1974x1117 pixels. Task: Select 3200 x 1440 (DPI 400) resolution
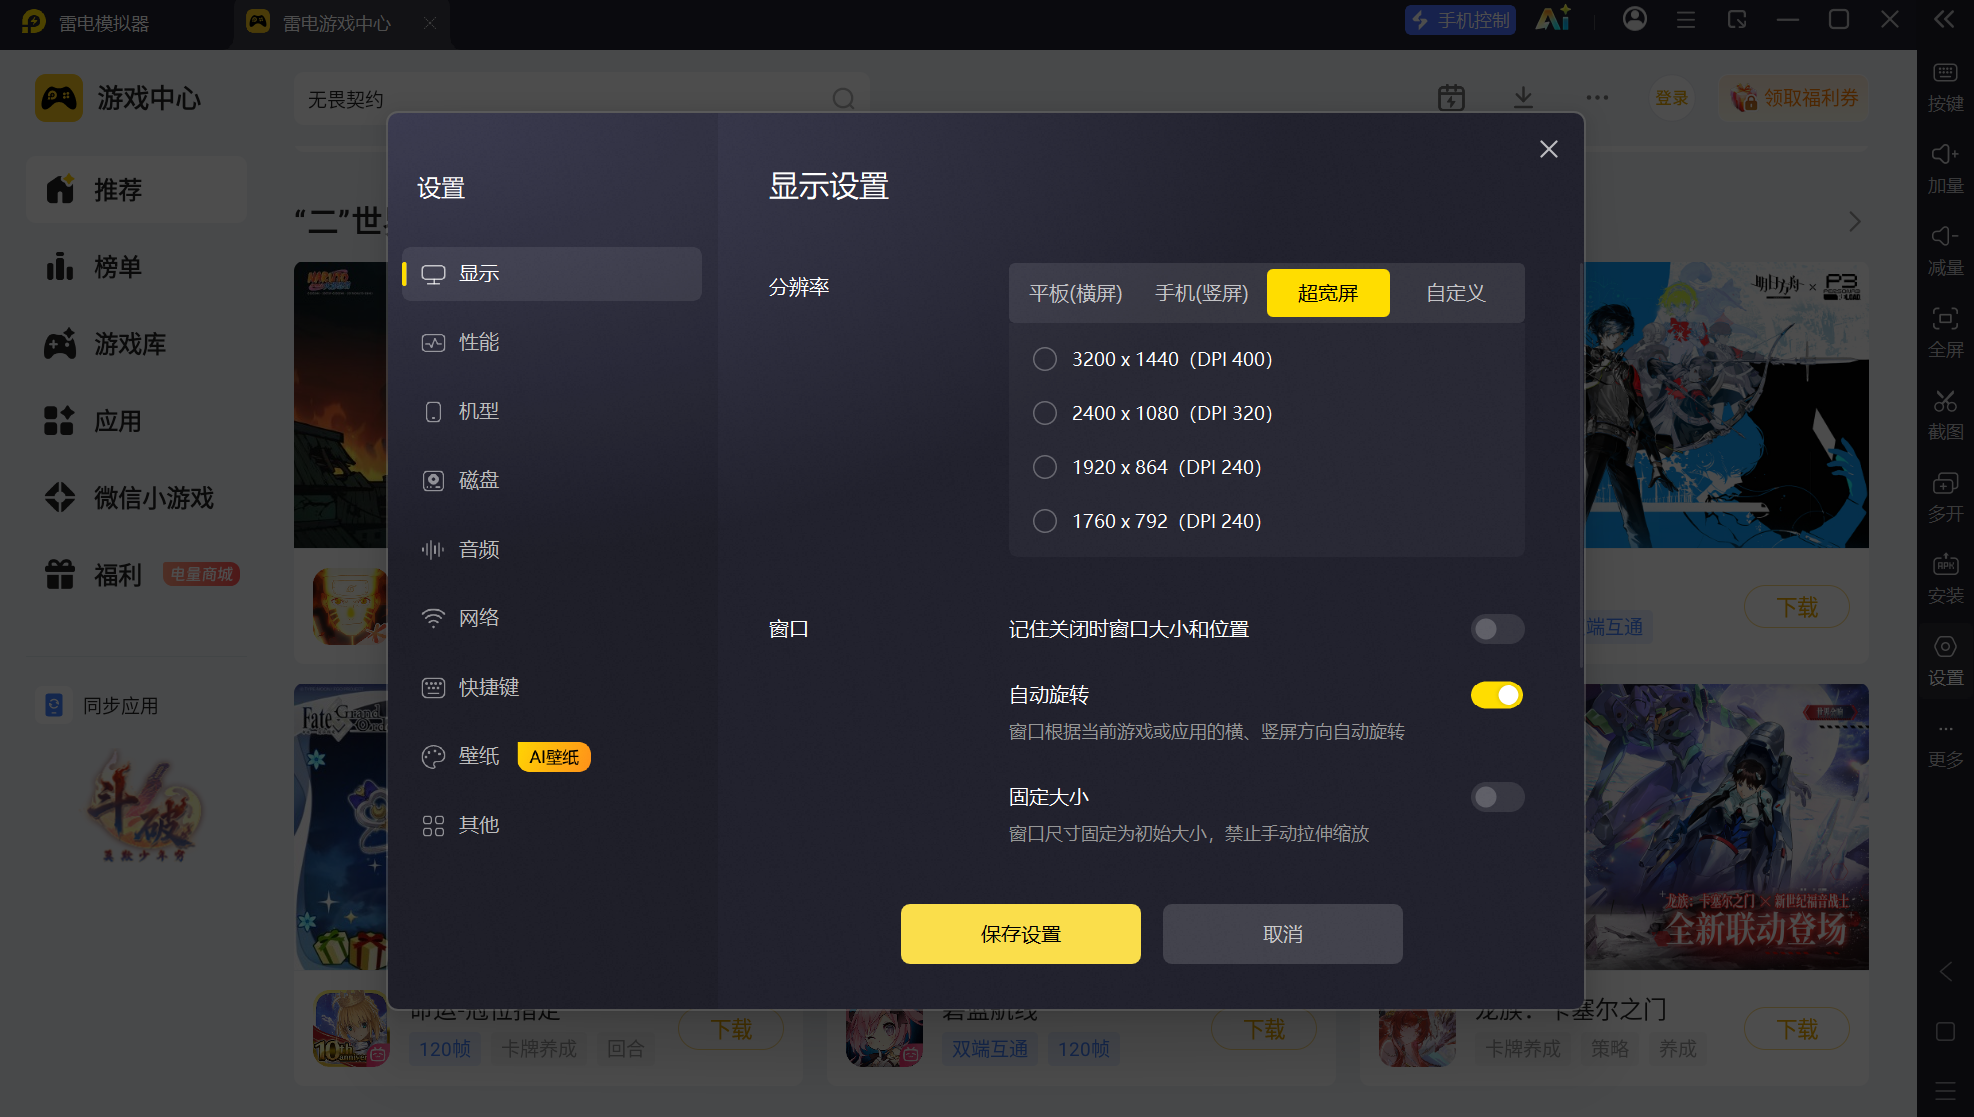pyautogui.click(x=1153, y=359)
